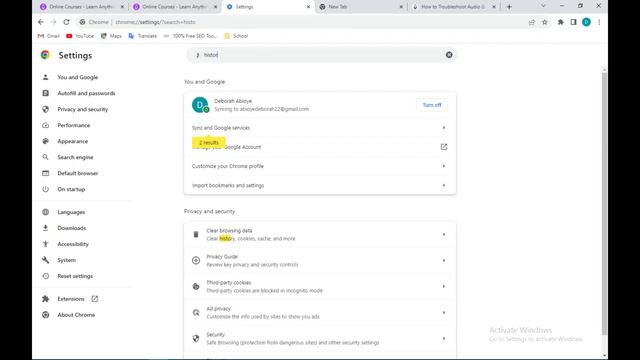Open the Extensions puzzle icon in the toolbar
The width and height of the screenshot is (640, 360).
tap(560, 22)
